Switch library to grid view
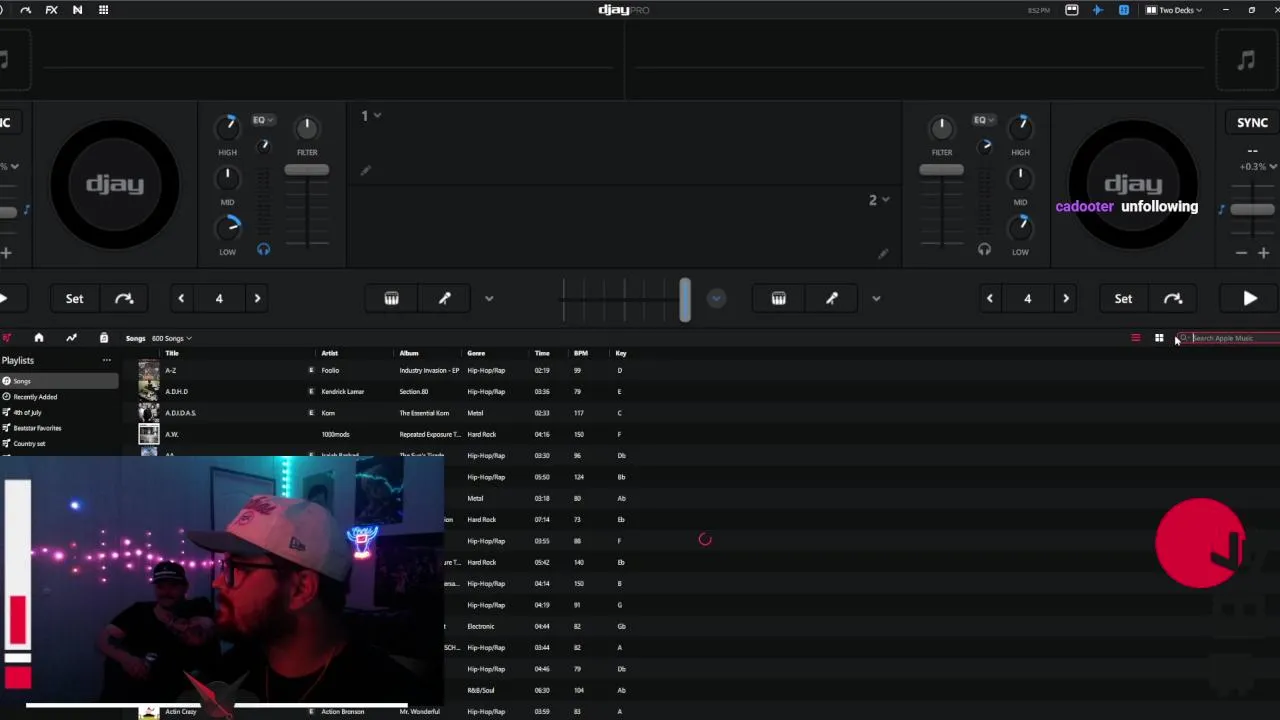This screenshot has width=1280, height=720. (x=1159, y=338)
